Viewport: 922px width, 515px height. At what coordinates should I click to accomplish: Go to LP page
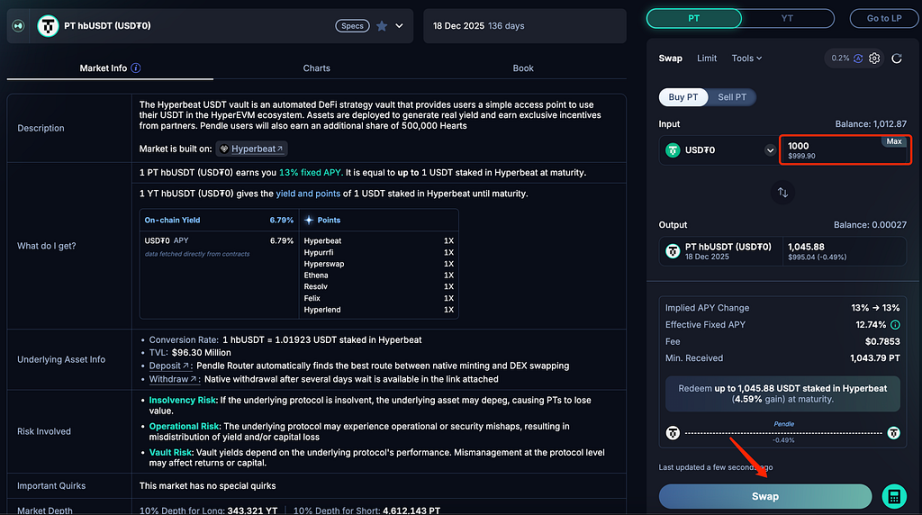point(884,18)
